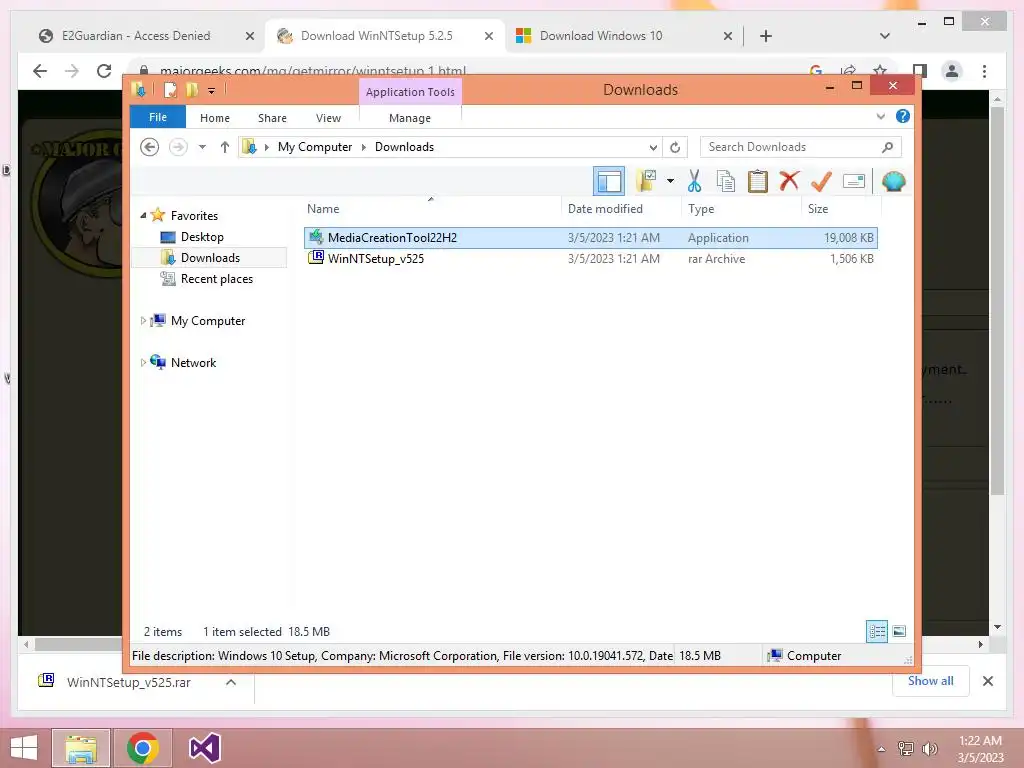This screenshot has height=768, width=1024.
Task: Reload the Chrome page
Action: [x=104, y=71]
